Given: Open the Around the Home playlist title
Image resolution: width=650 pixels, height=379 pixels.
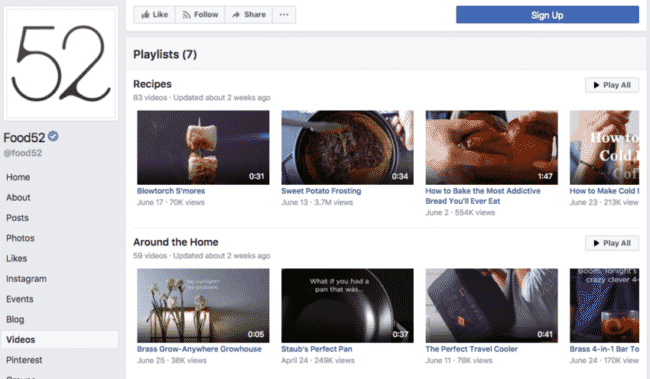Looking at the screenshot, I should pos(176,242).
